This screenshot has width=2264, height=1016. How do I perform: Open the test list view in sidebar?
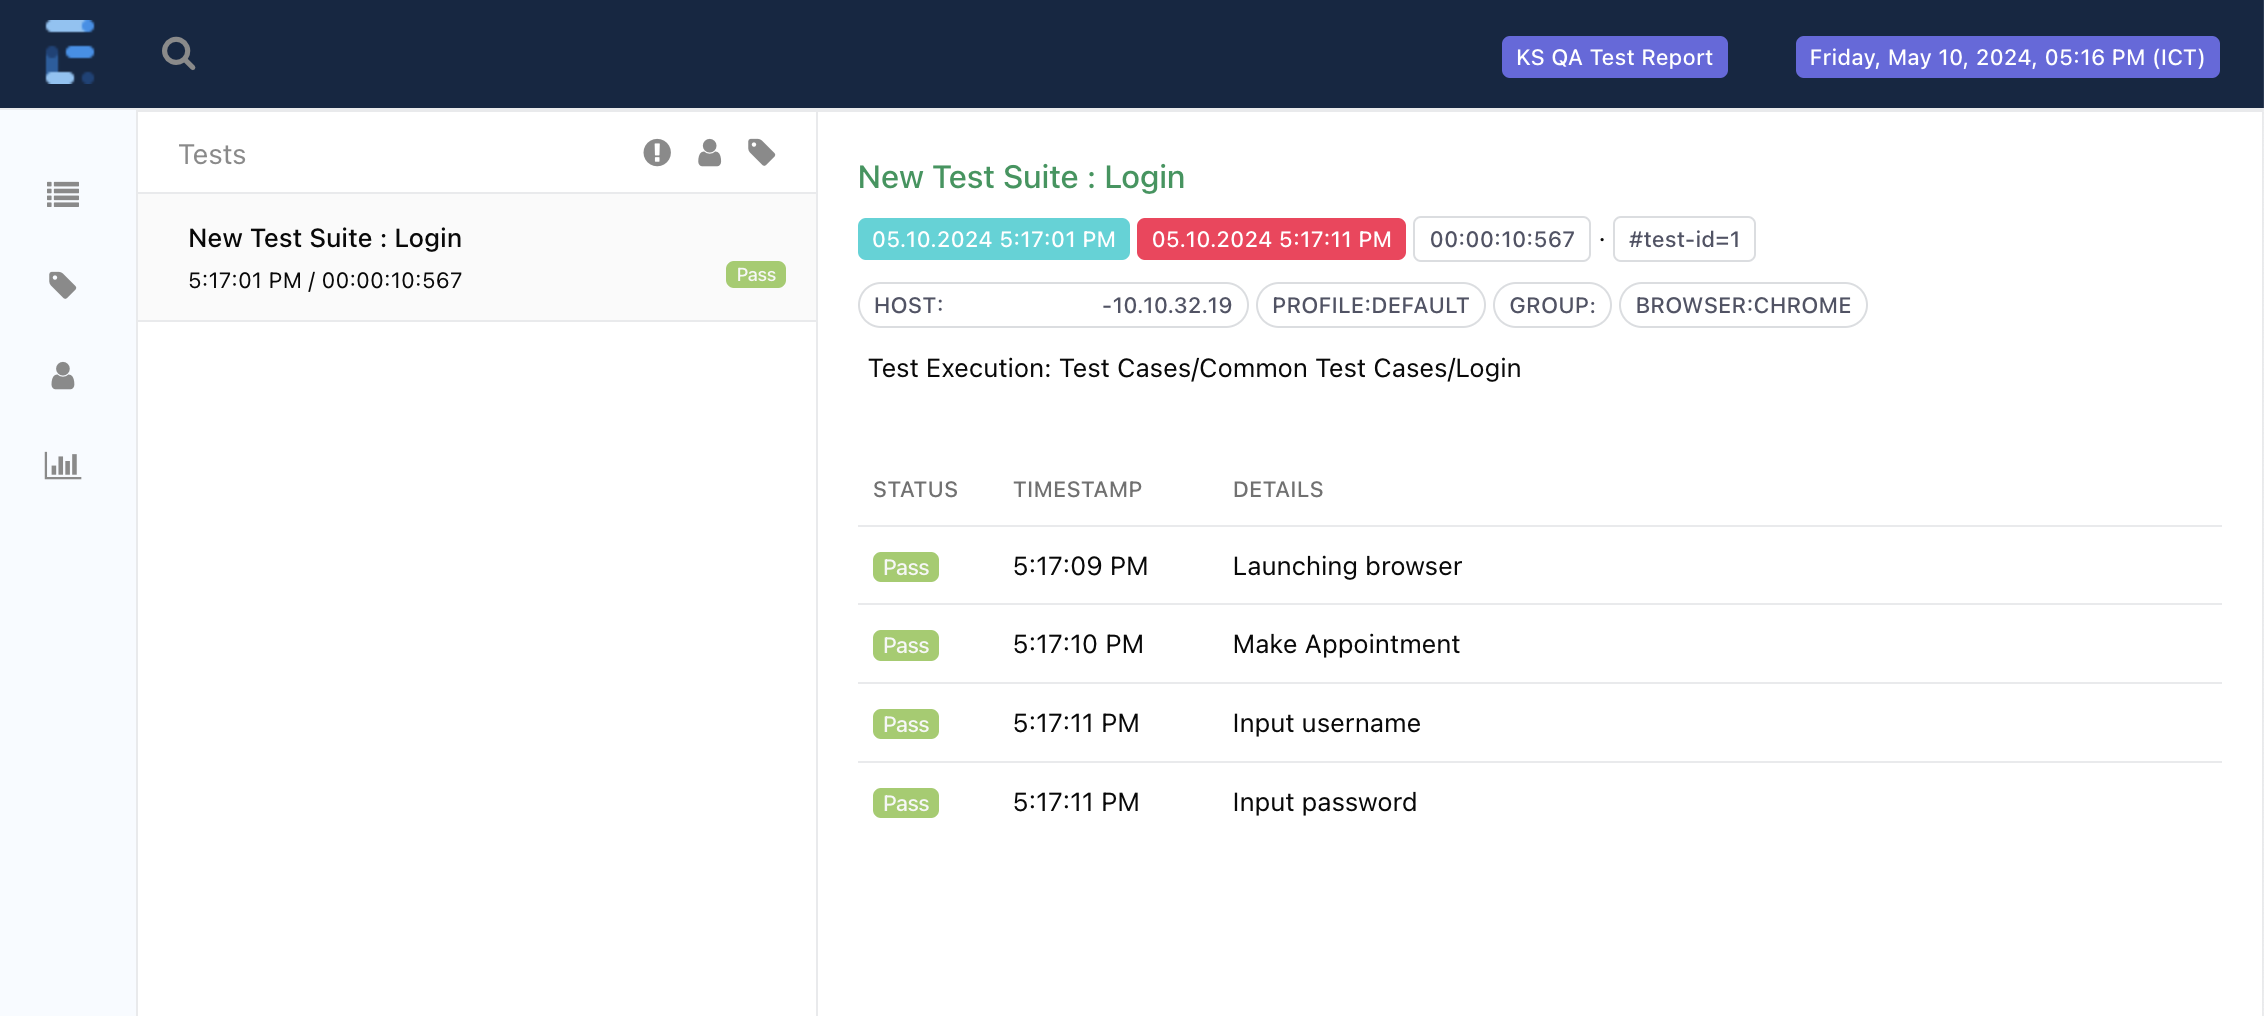pyautogui.click(x=62, y=194)
